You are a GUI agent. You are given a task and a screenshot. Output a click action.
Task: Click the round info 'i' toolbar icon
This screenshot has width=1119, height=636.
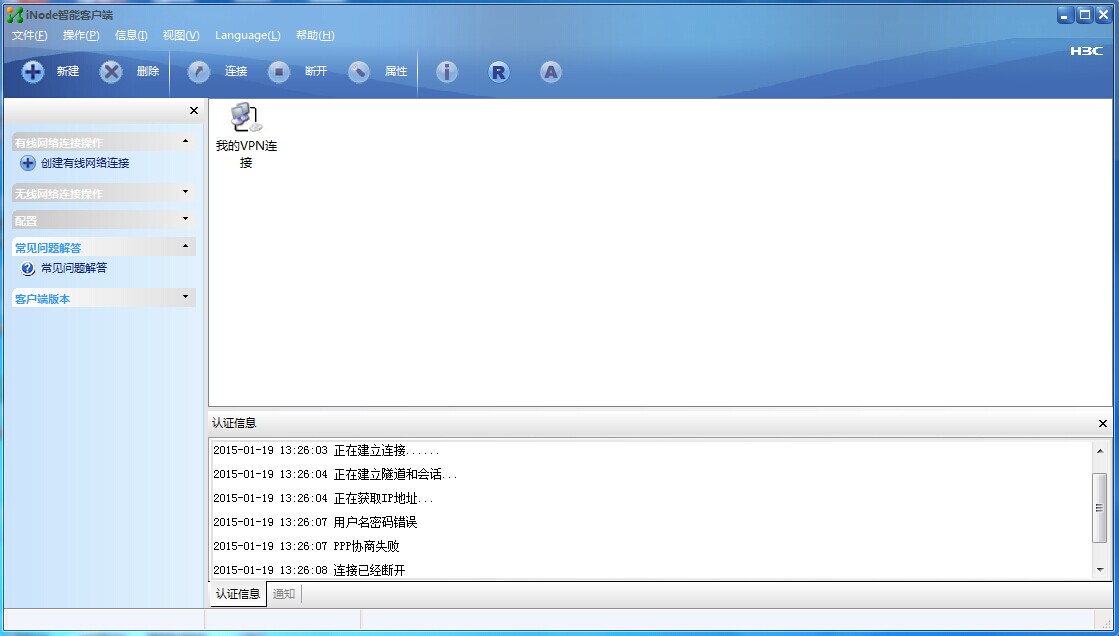coord(447,71)
